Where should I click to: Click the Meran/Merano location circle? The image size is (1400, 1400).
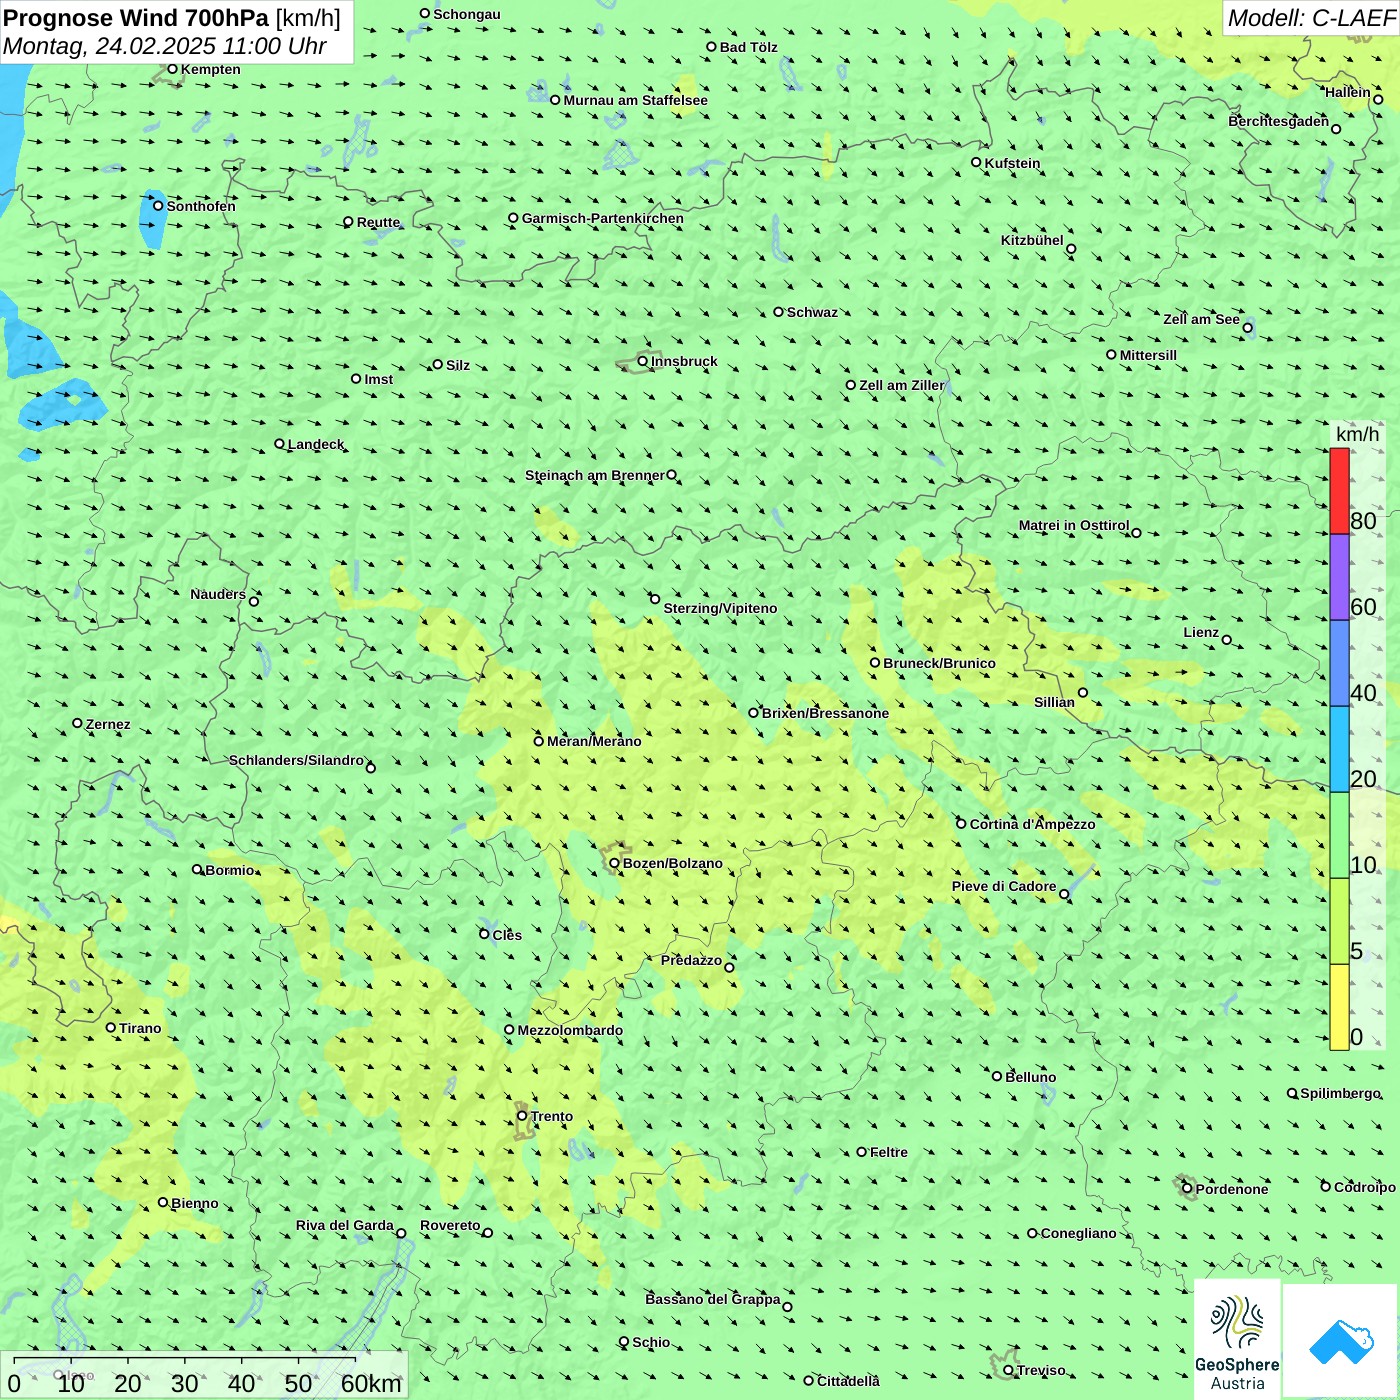[x=539, y=741]
